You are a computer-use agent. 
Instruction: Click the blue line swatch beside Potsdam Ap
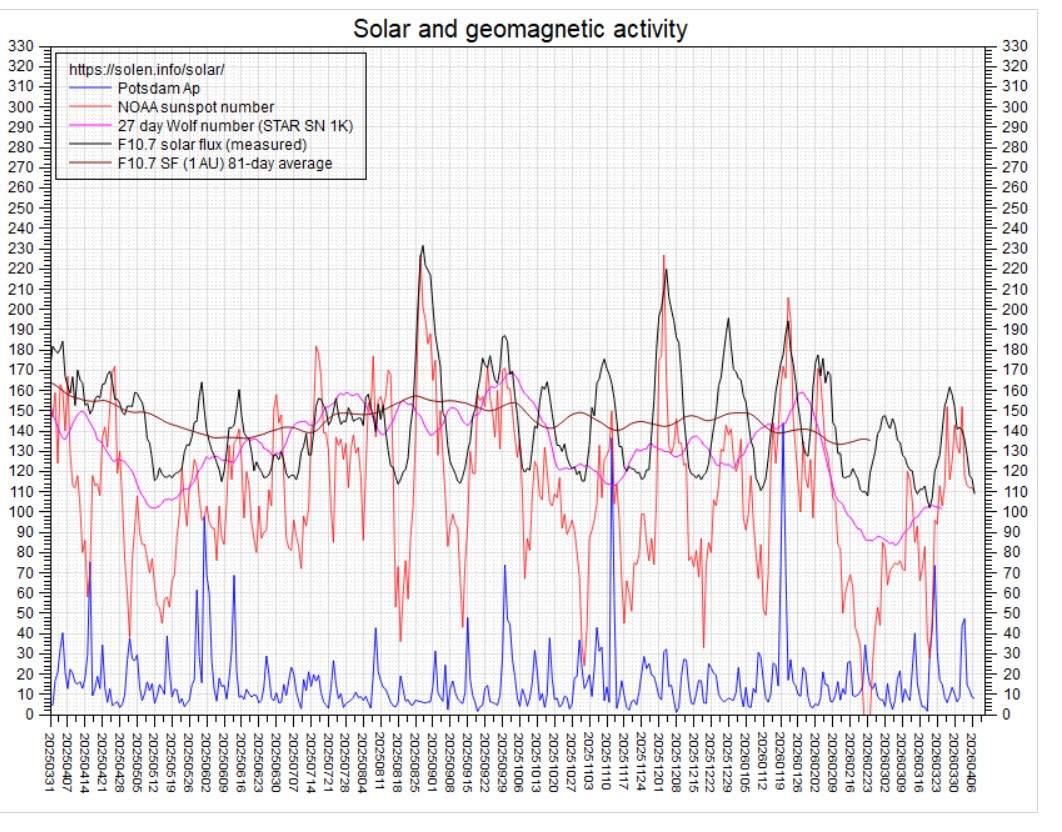[89, 88]
